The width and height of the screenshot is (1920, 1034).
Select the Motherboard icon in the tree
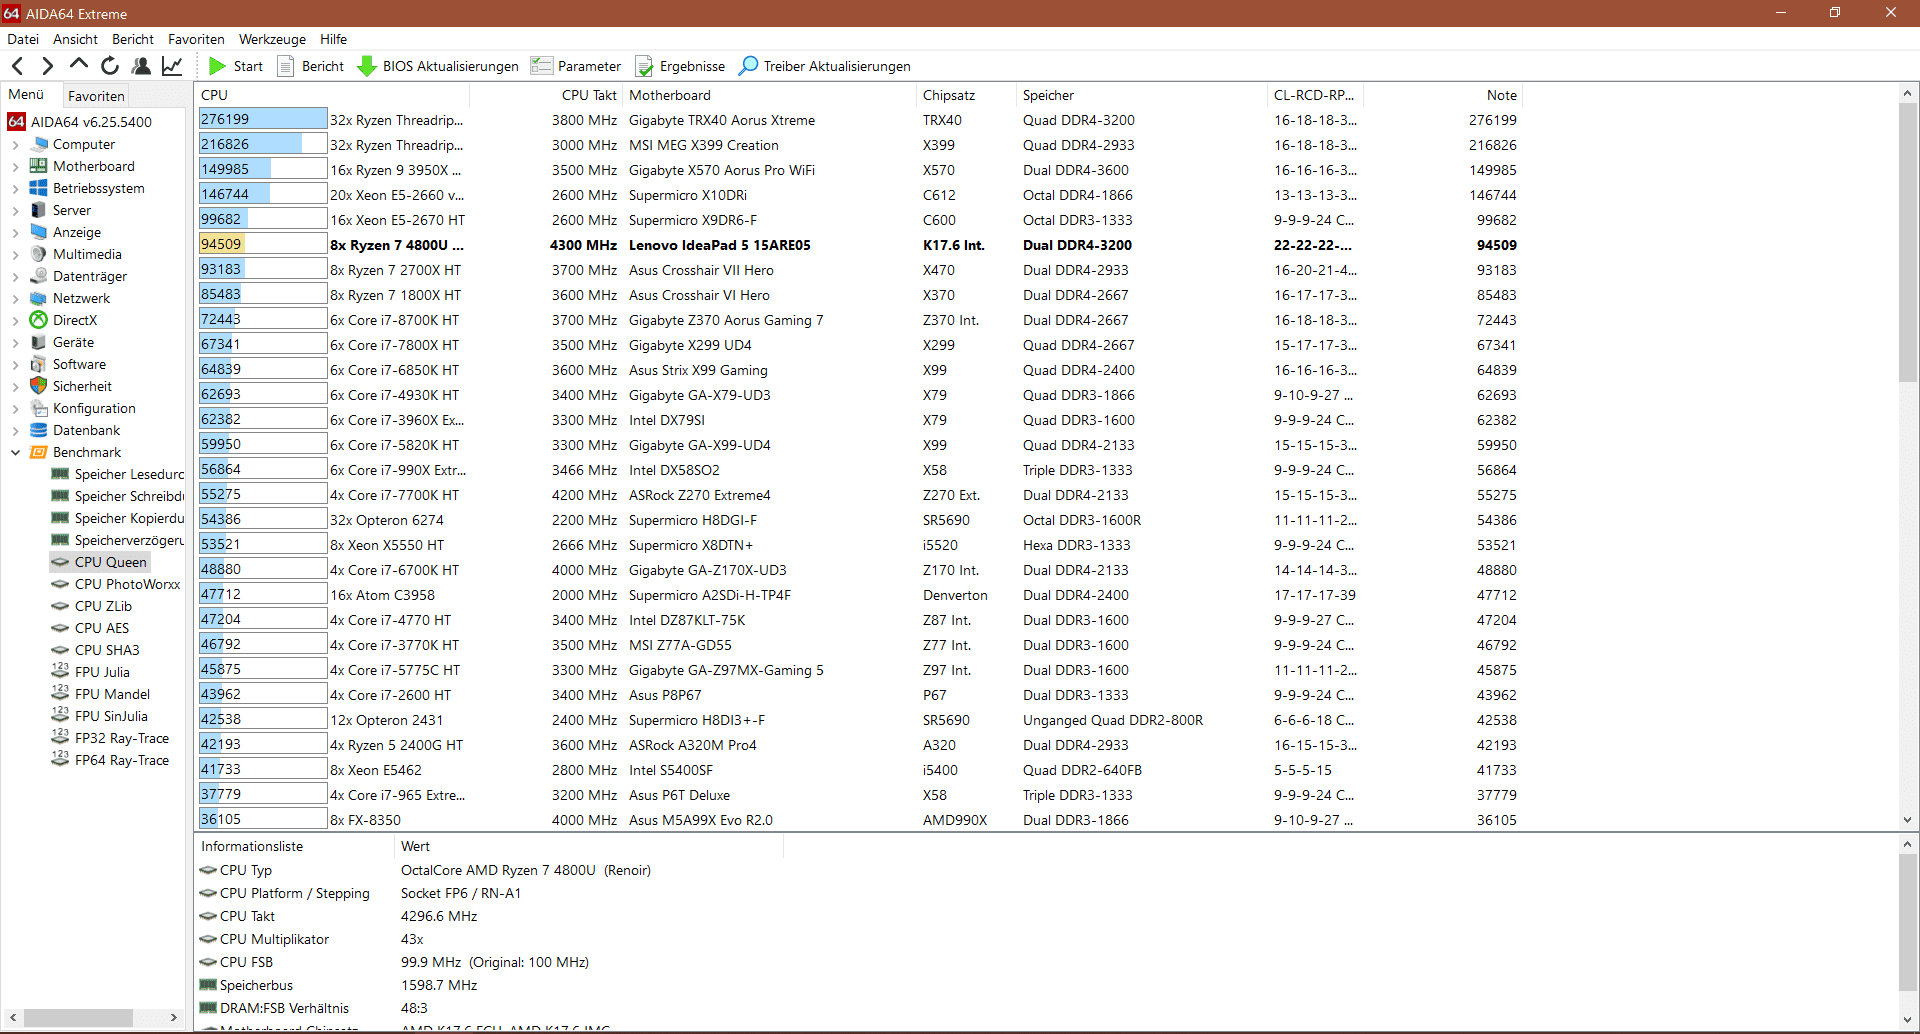(39, 166)
